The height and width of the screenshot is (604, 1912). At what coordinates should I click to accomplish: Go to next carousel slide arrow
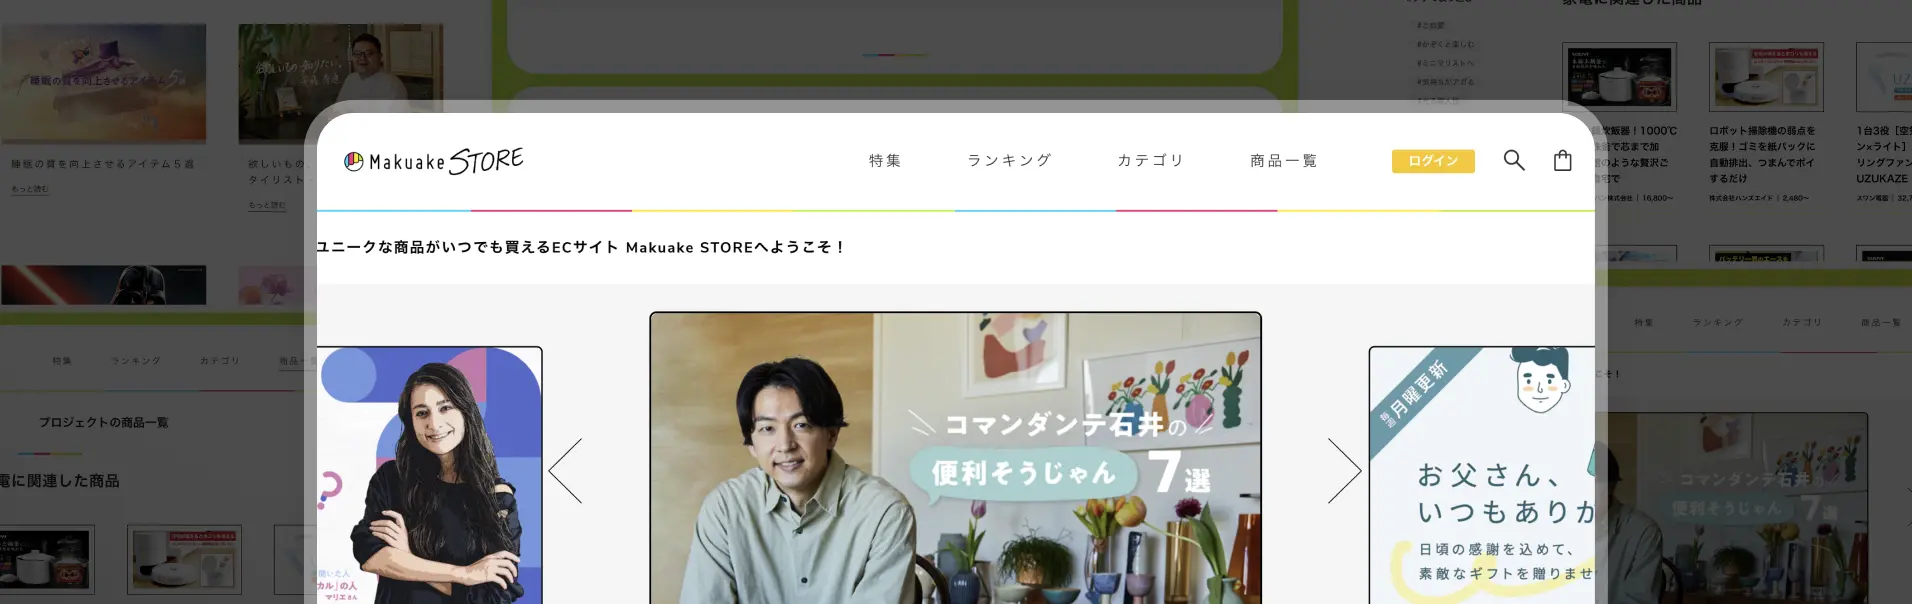tap(1344, 470)
